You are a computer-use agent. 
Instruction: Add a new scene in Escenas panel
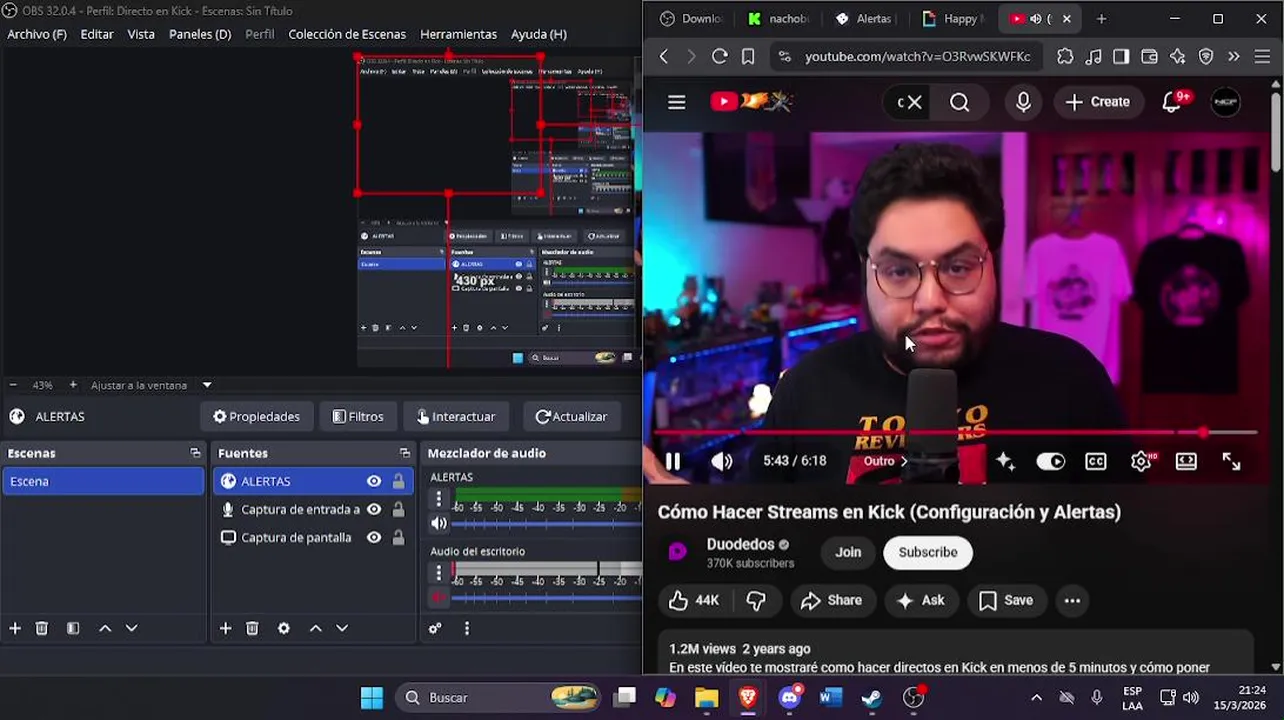(x=15, y=628)
